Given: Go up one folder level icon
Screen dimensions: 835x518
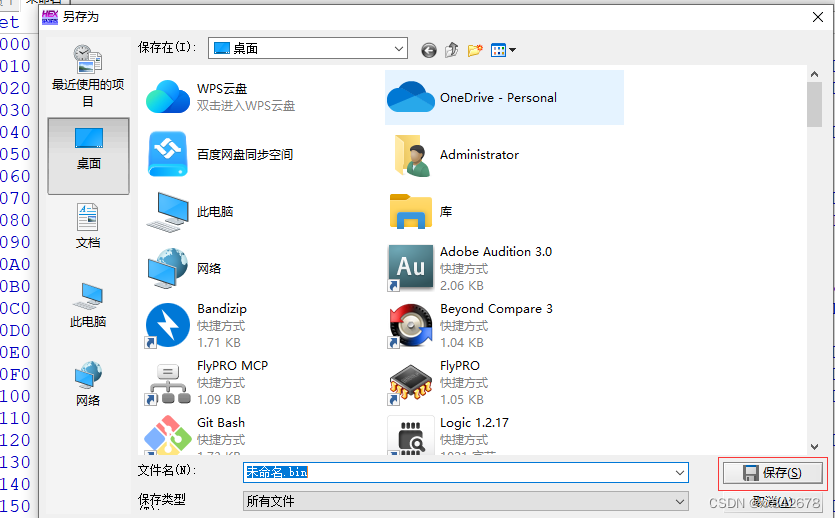Looking at the screenshot, I should (452, 50).
